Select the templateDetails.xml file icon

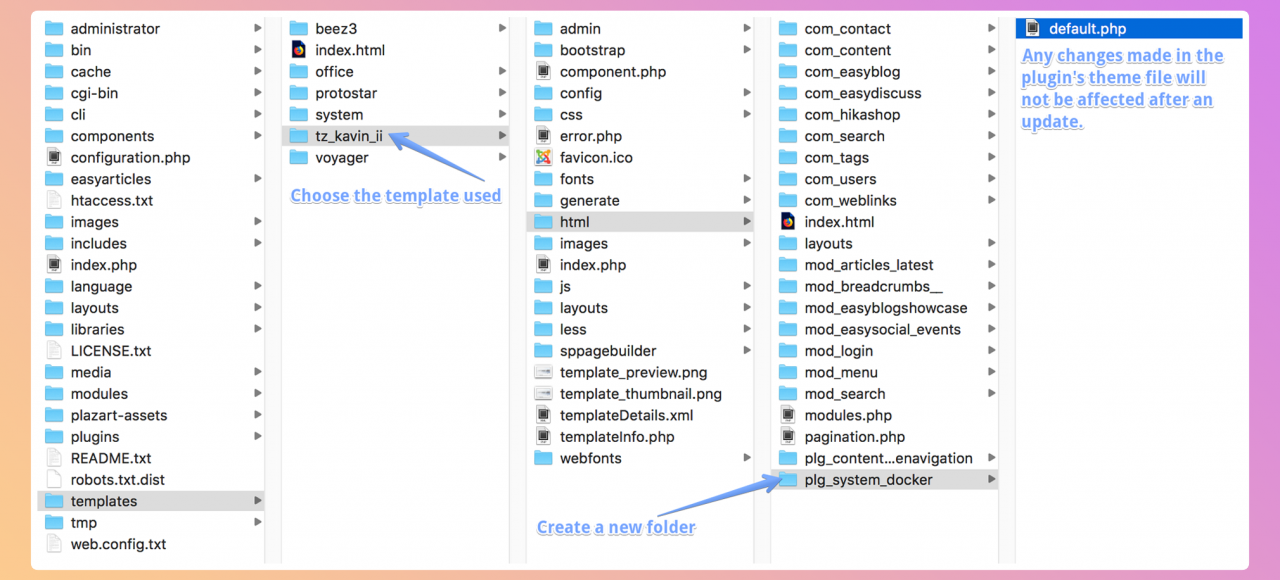[543, 415]
